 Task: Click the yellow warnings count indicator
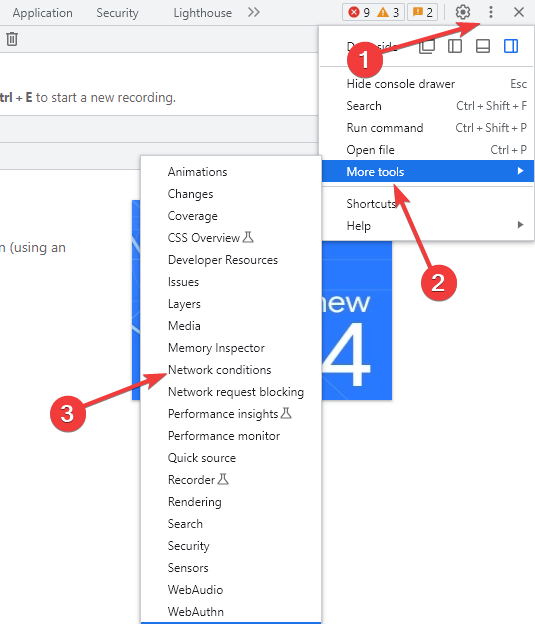click(388, 12)
